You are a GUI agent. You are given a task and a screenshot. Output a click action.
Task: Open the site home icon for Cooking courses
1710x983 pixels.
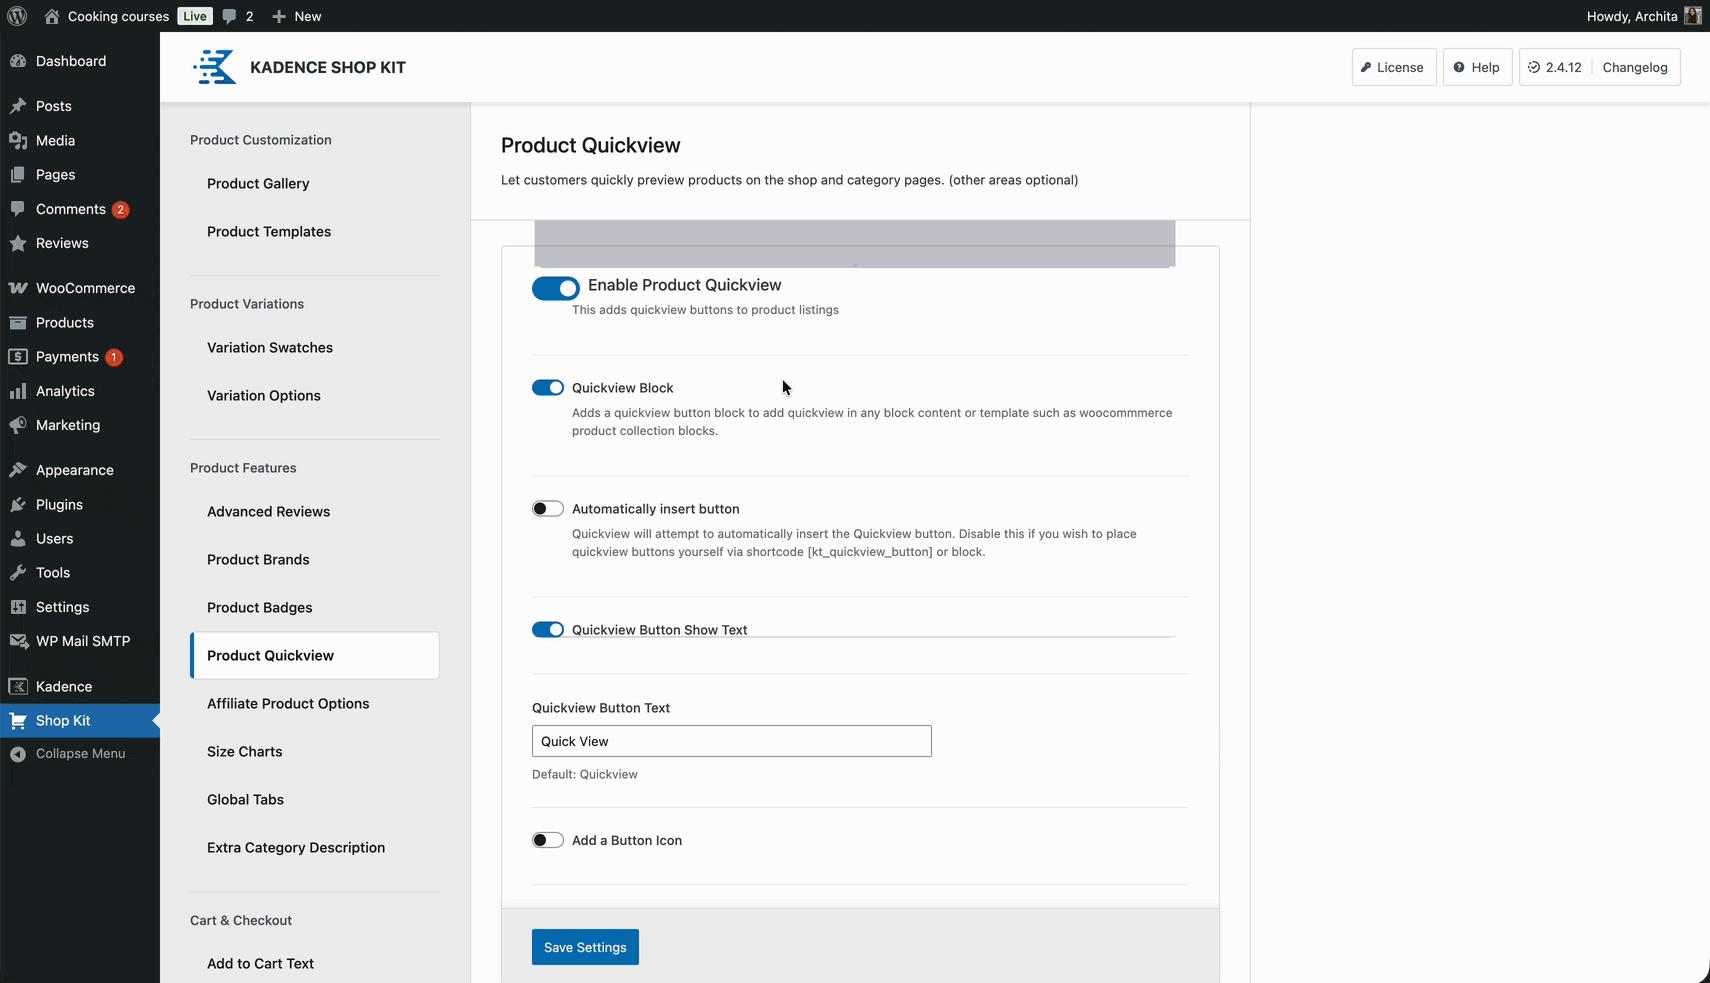pos(52,16)
